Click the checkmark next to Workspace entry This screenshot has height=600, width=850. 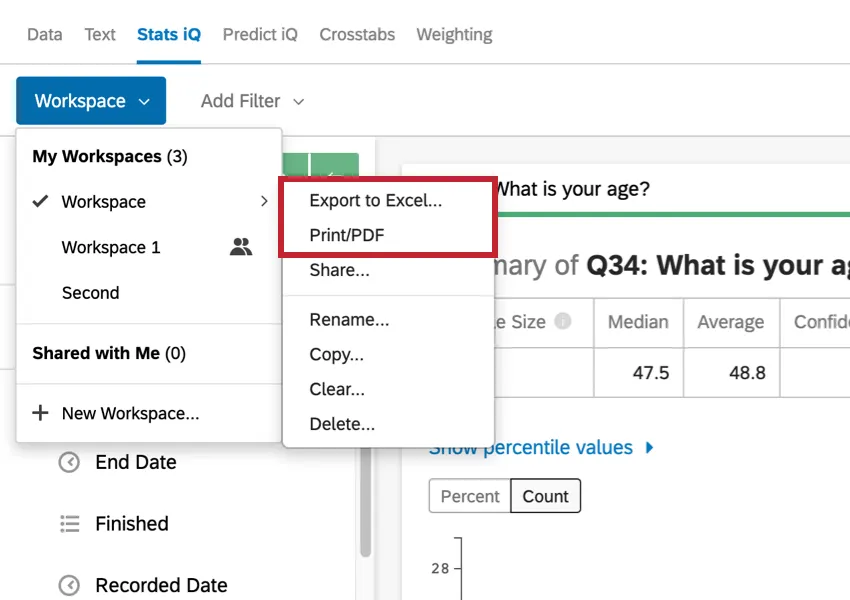[x=39, y=201]
